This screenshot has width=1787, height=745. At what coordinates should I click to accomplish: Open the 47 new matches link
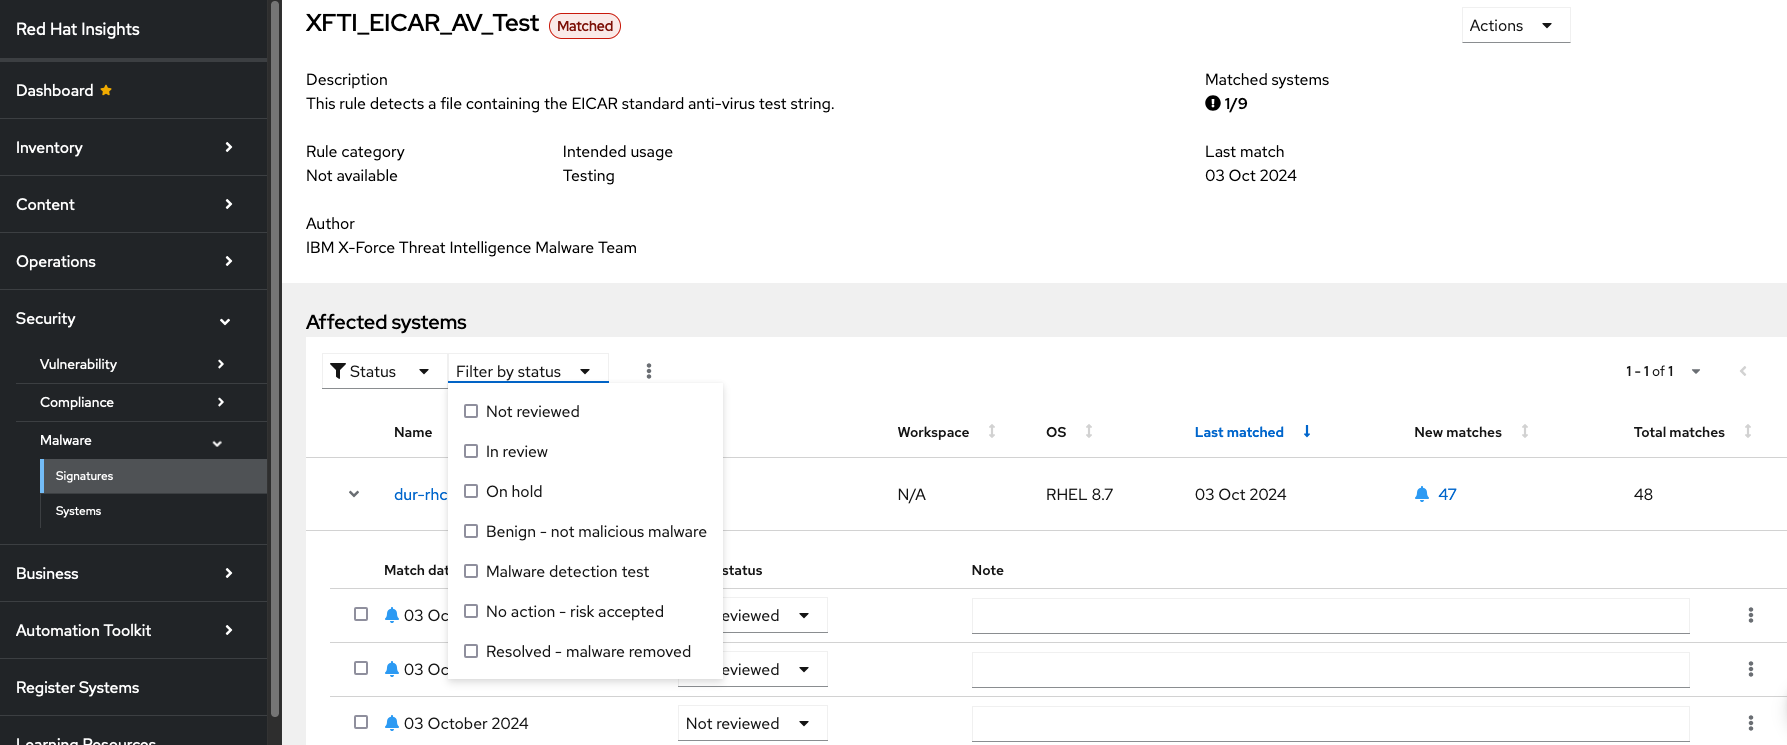(x=1447, y=494)
